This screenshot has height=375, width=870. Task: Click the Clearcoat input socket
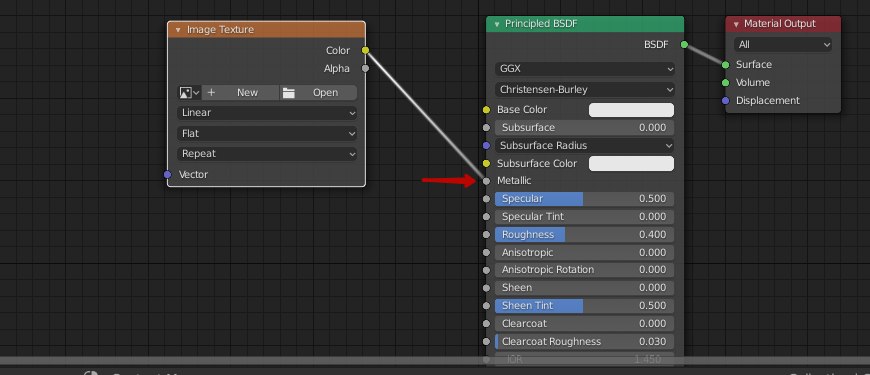coord(487,323)
